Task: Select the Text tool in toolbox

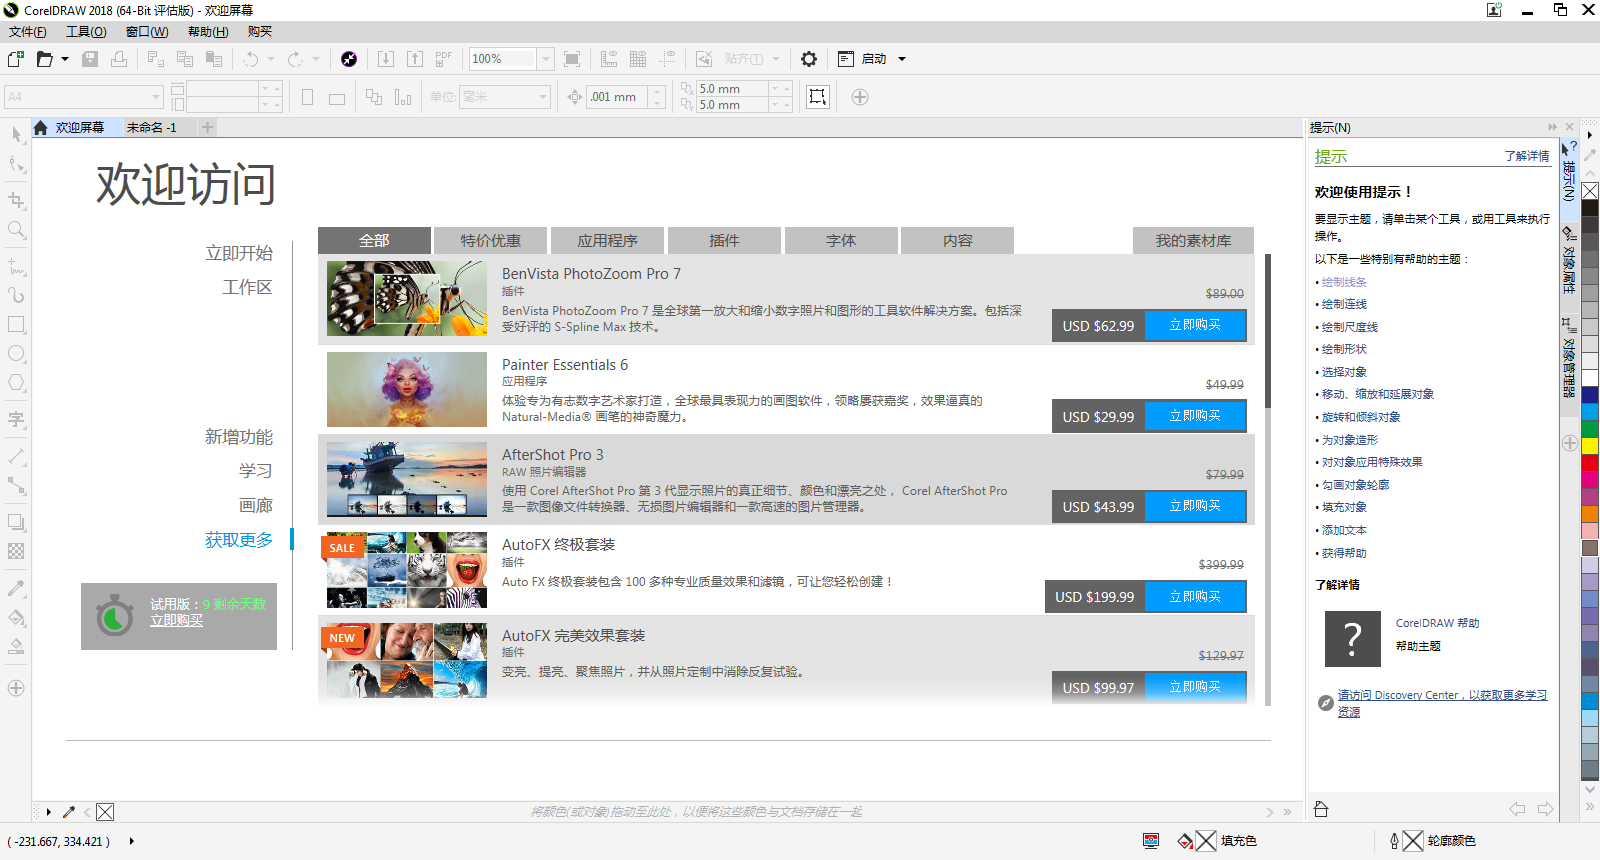Action: 16,419
